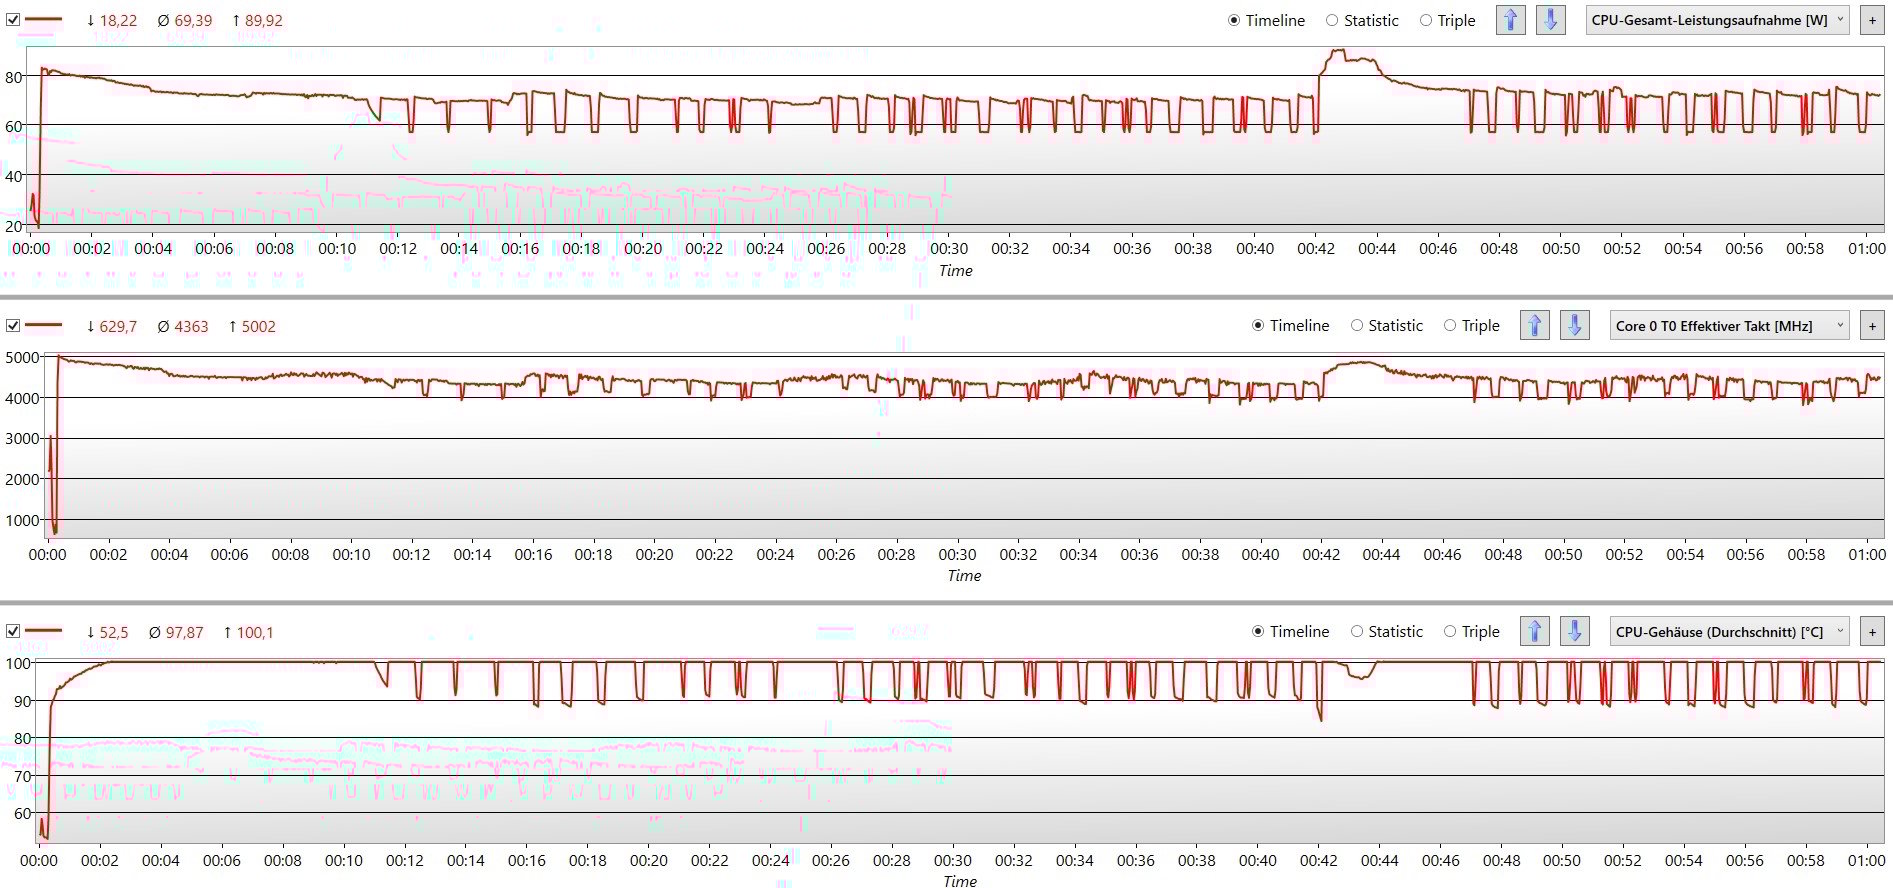
Task: Toggle the Core 0 clock series checkbox
Action: pyautogui.click(x=13, y=325)
